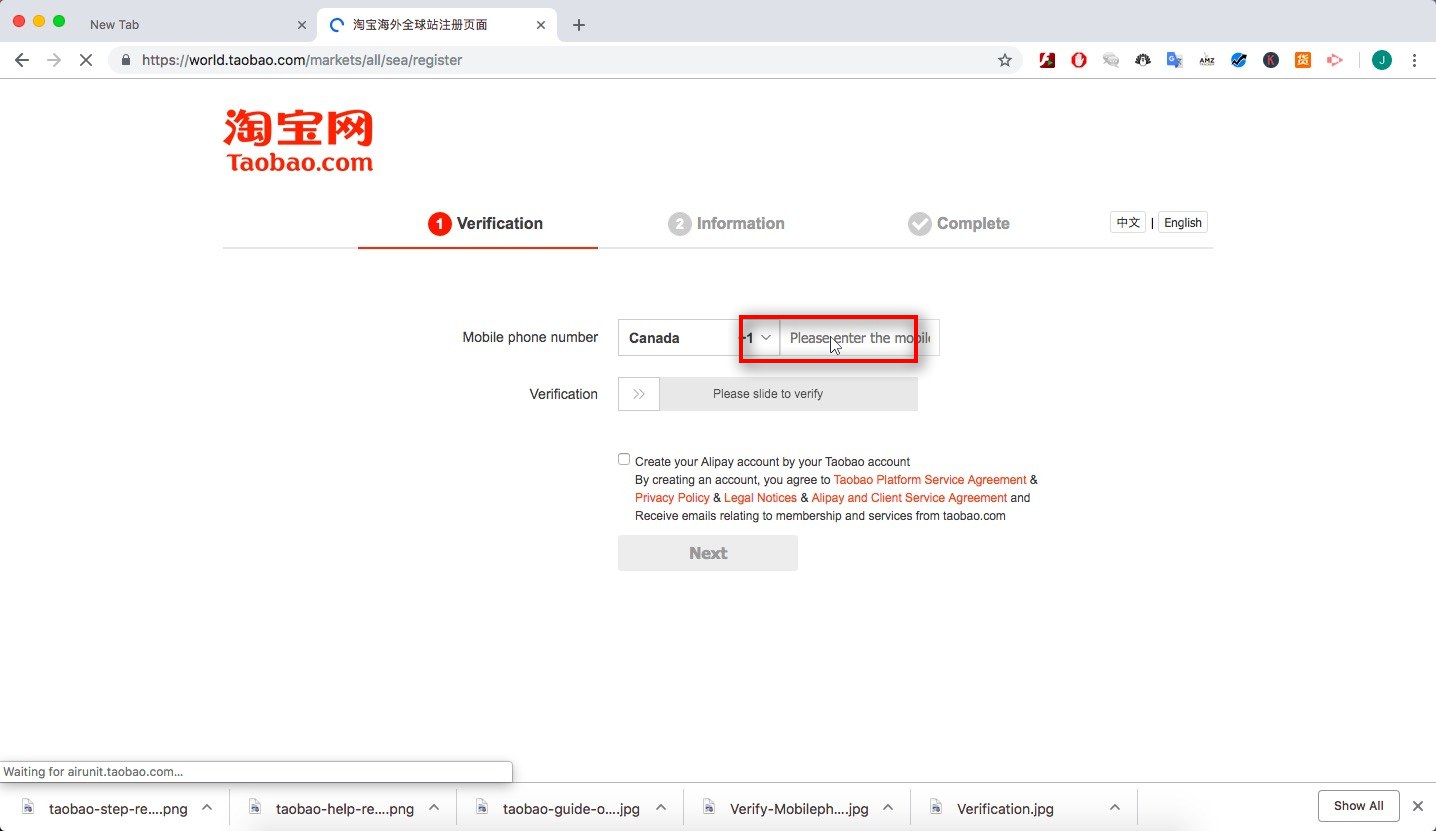1436x831 pixels.
Task: Open the orange Chinese character extension
Action: click(x=1303, y=60)
